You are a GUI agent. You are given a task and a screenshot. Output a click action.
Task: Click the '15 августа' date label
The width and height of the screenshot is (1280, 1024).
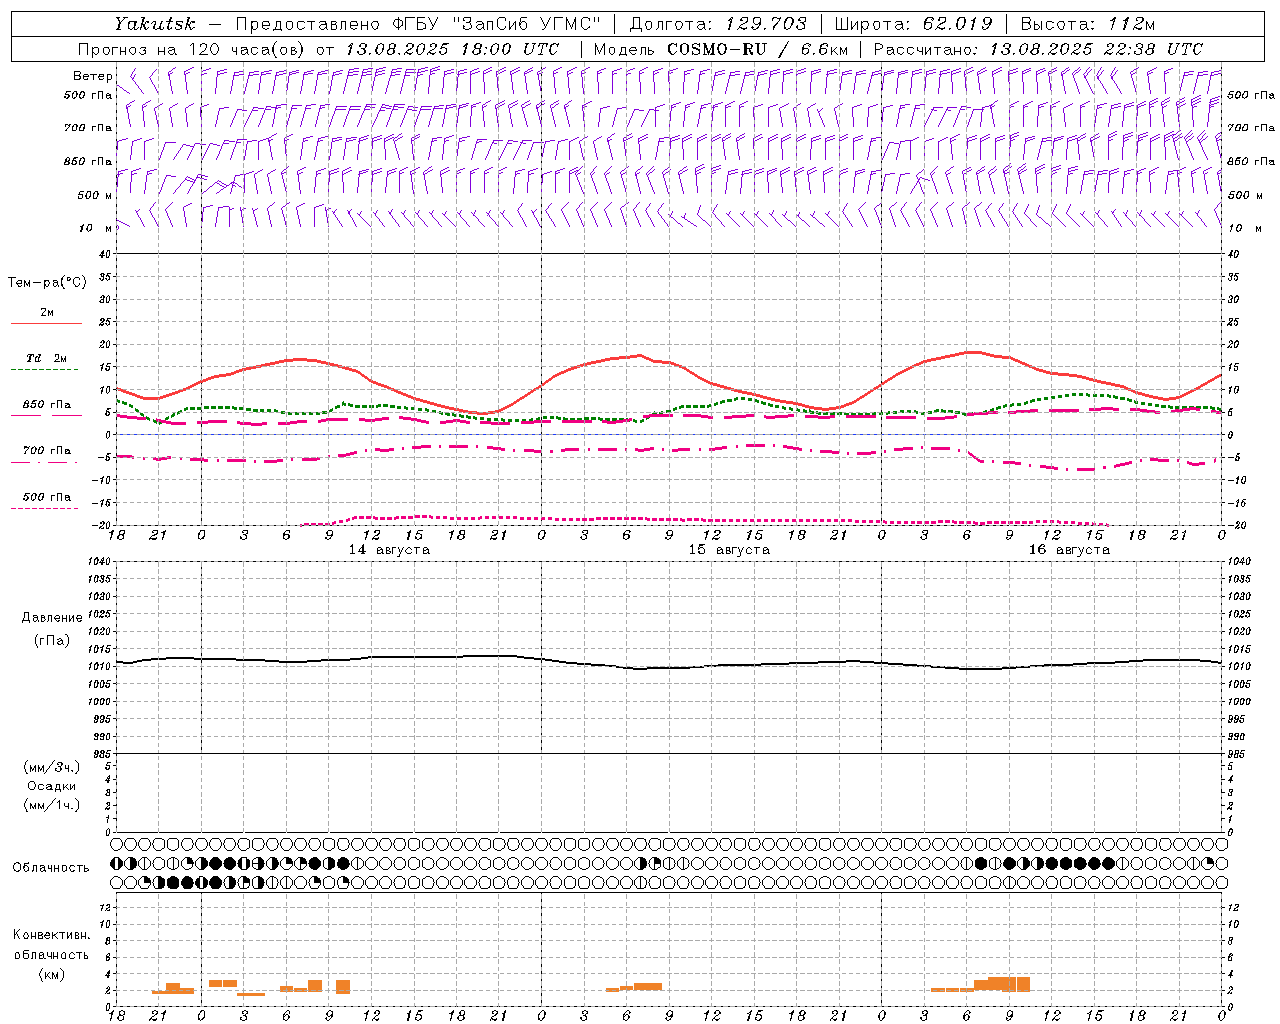click(729, 550)
